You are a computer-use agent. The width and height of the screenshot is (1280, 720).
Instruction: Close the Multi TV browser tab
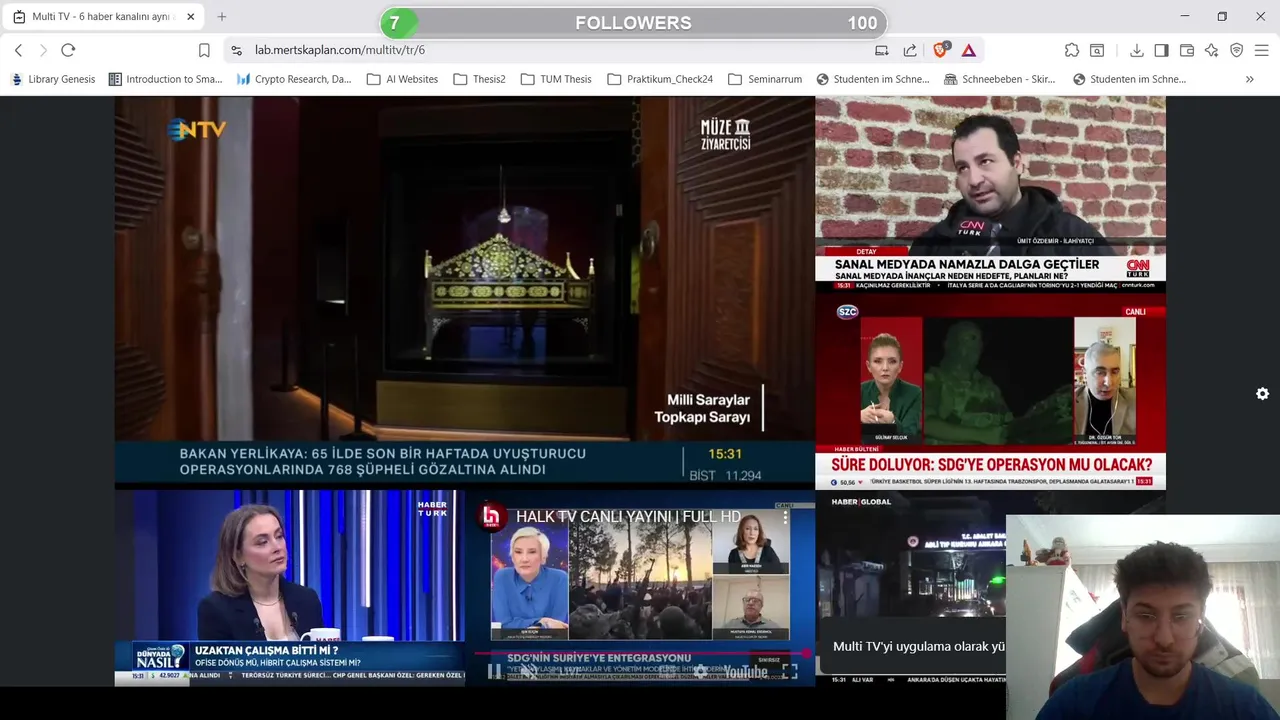point(190,17)
